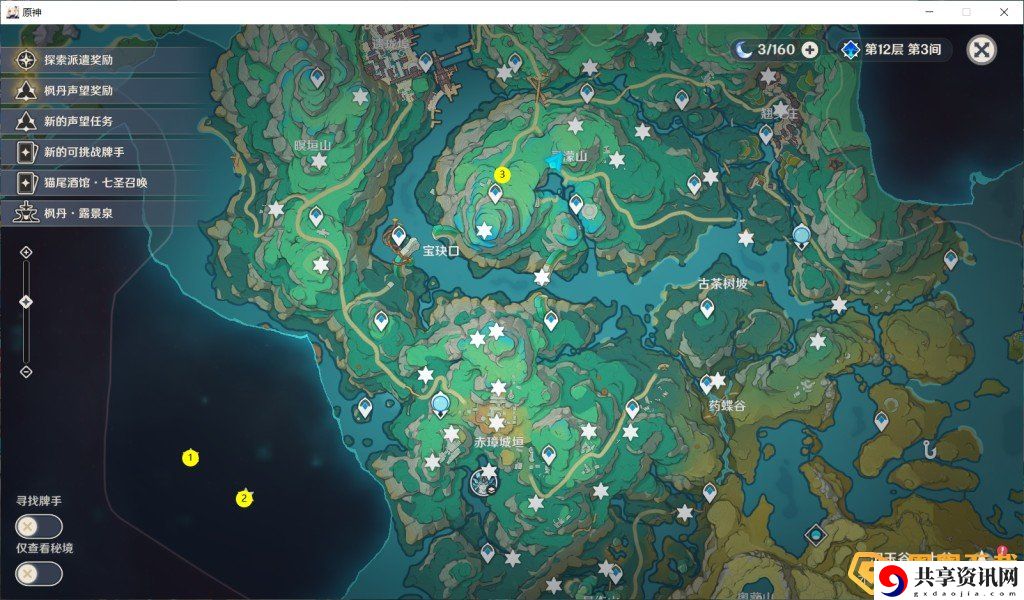The height and width of the screenshot is (600, 1024).
Task: Open the round domain icon below 赤璋城垣
Action: (x=485, y=483)
